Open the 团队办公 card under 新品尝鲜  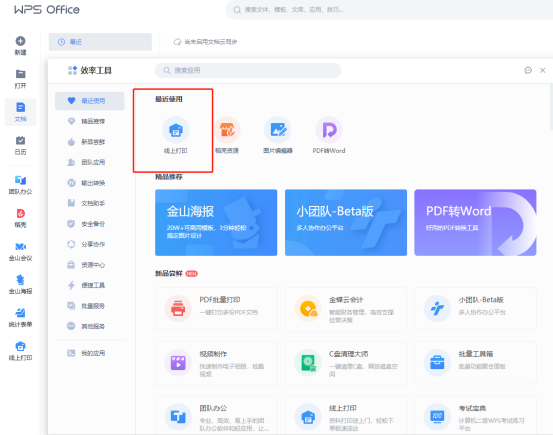pos(216,415)
